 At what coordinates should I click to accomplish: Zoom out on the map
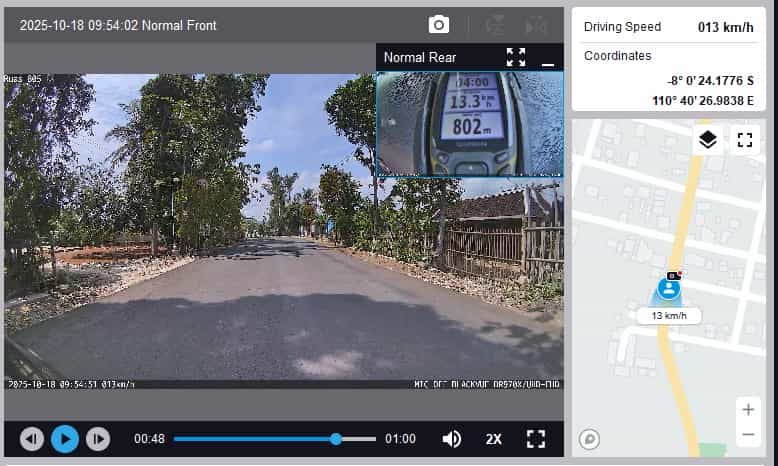[x=747, y=435]
